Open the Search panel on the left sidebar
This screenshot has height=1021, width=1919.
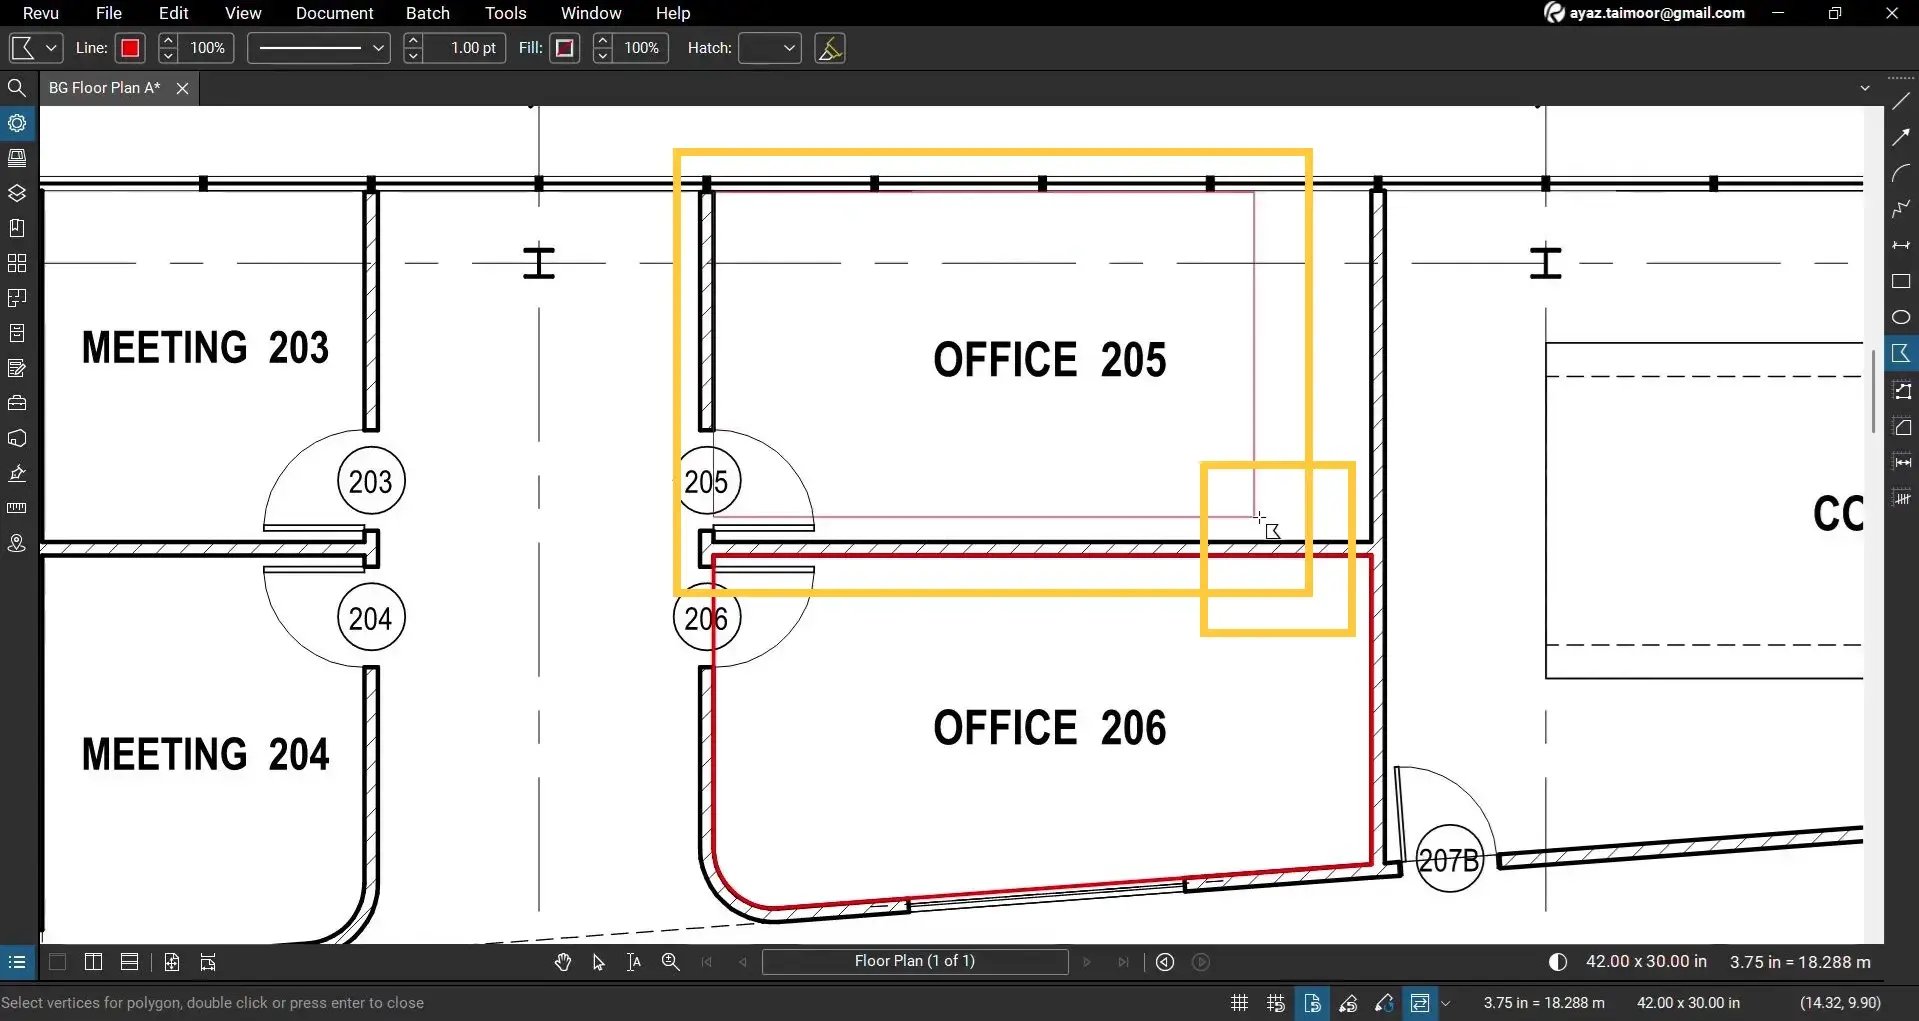[x=17, y=88]
